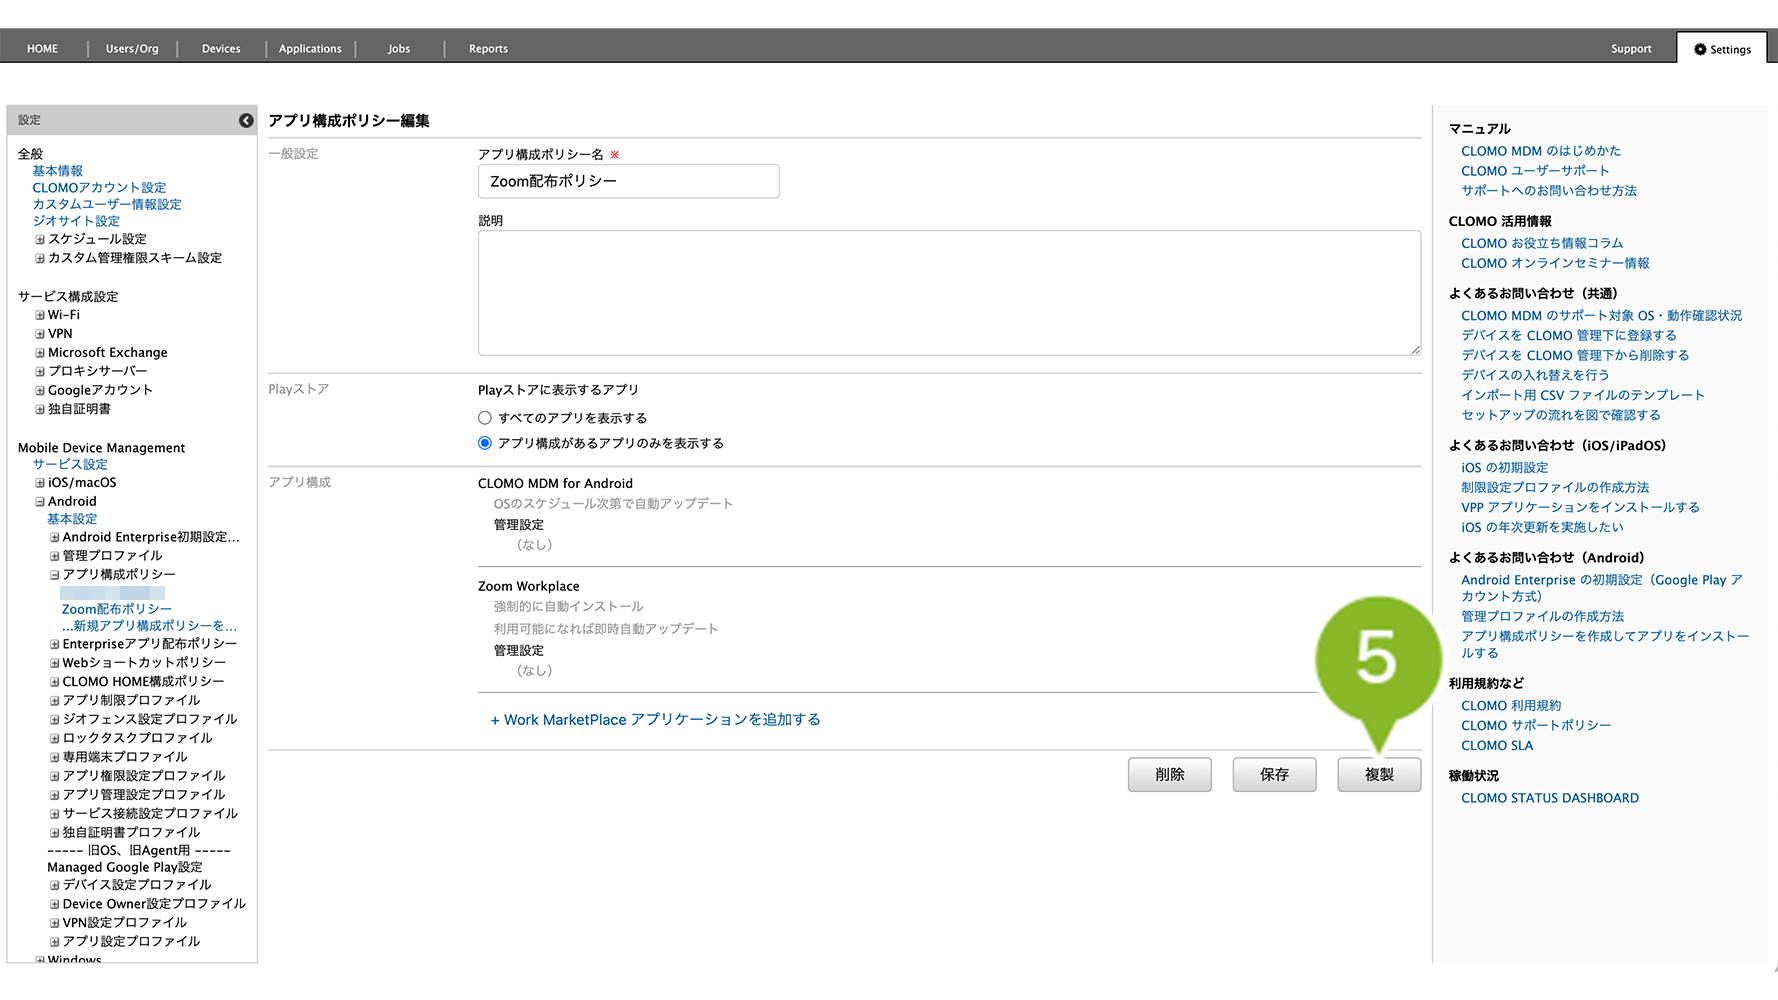Screen dimensions: 1778x1000
Task: Expand カスタム管理権限スキーム設定 node
Action: tap(40, 258)
